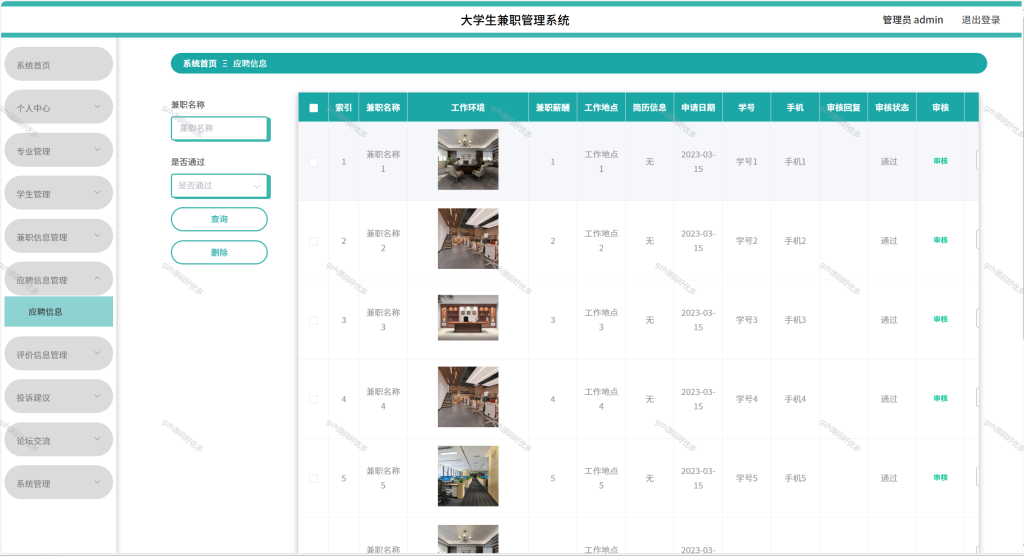This screenshot has height=556, width=1024.
Task: Click the 删除 delete button
Action: pos(219,253)
